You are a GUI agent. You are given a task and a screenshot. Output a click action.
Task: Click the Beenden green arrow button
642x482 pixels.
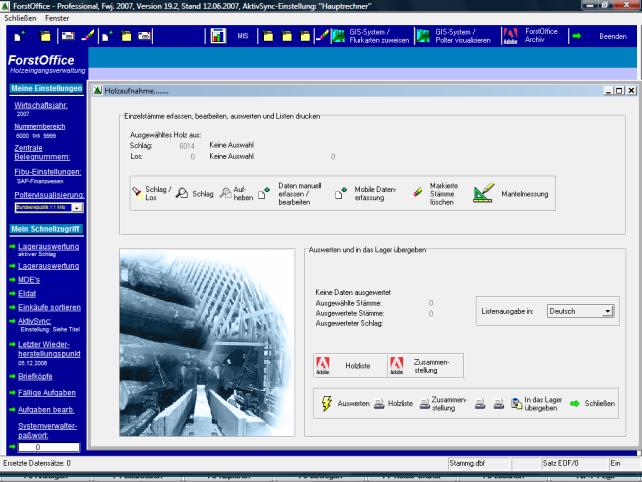600,36
